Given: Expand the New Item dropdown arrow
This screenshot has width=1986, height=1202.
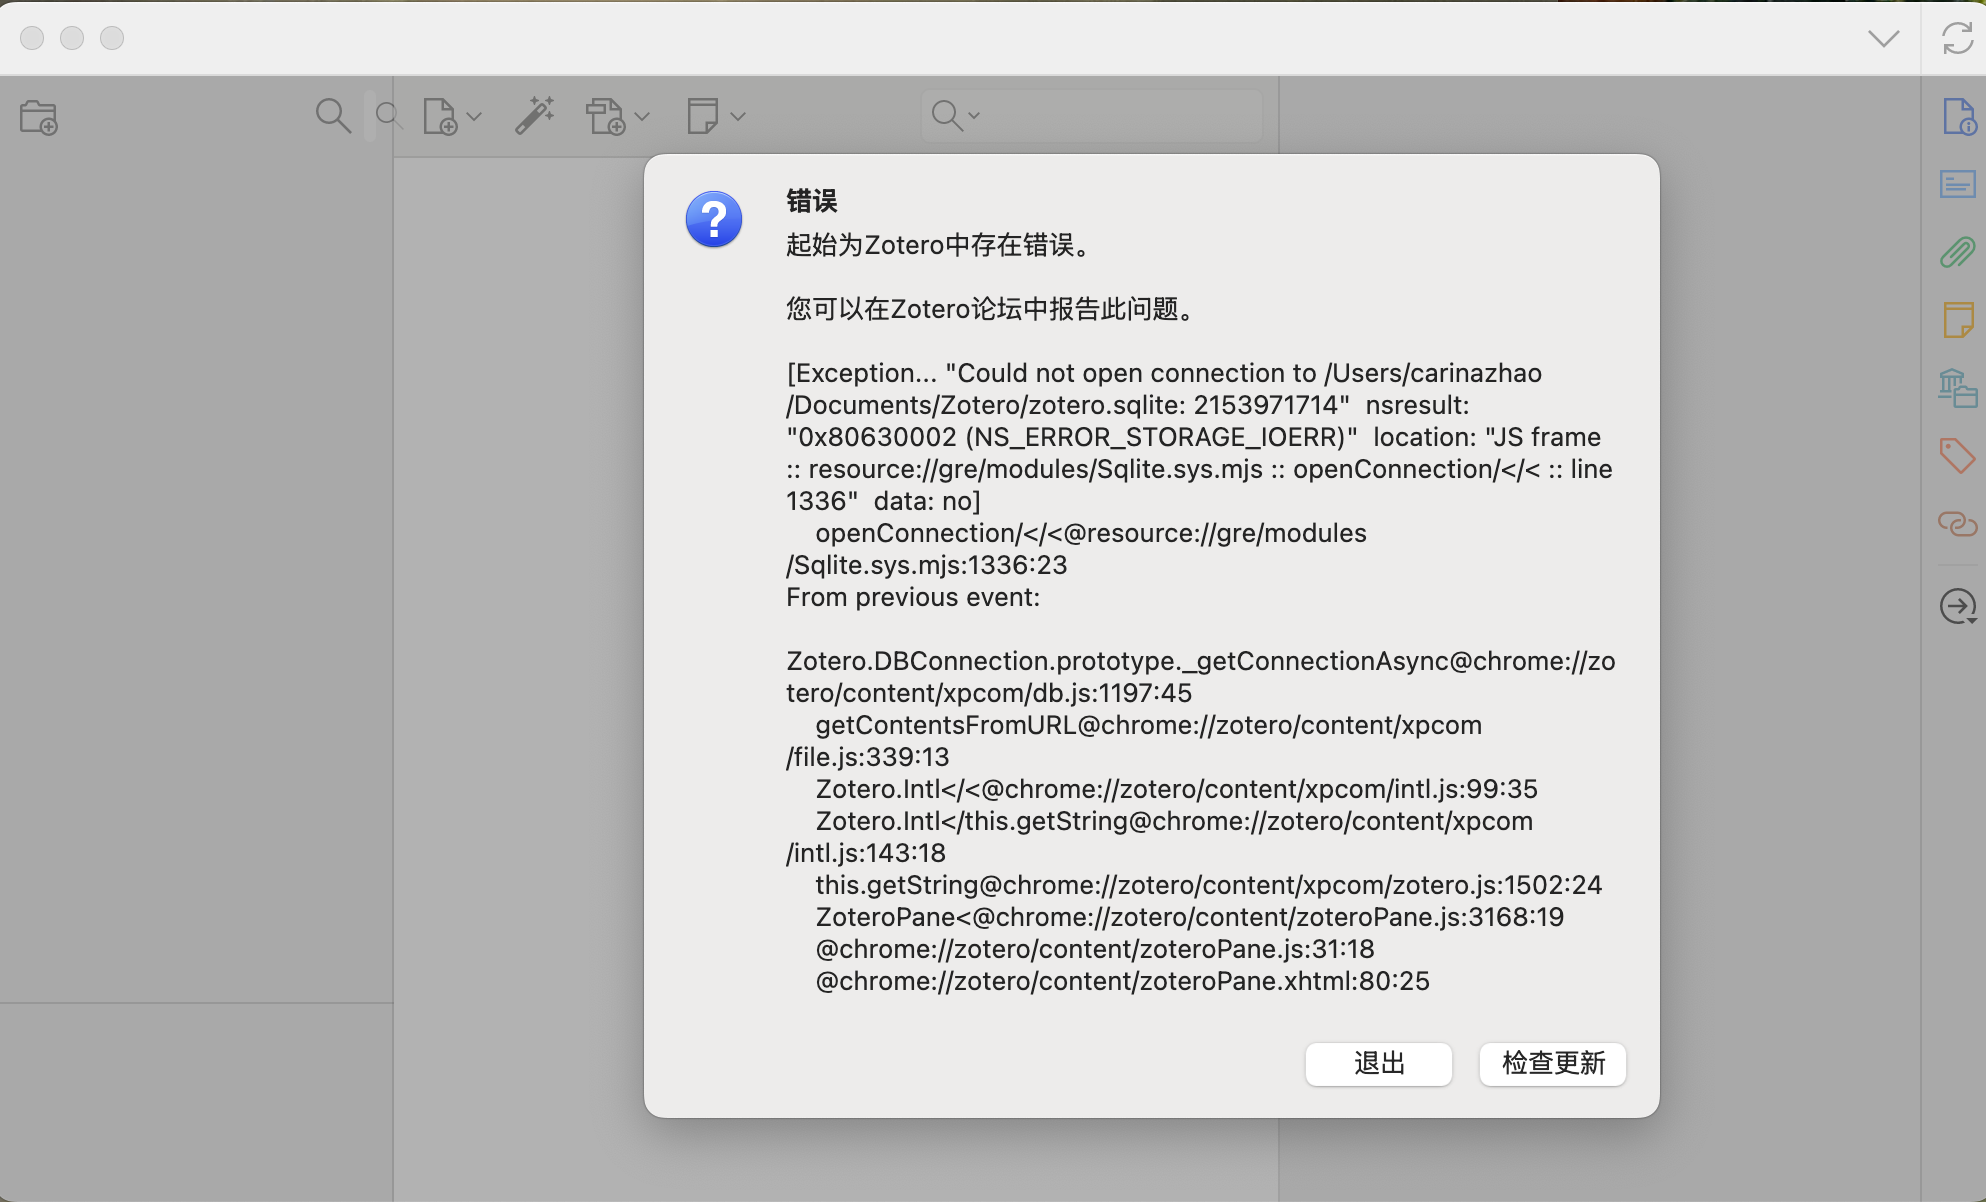Looking at the screenshot, I should tap(474, 116).
